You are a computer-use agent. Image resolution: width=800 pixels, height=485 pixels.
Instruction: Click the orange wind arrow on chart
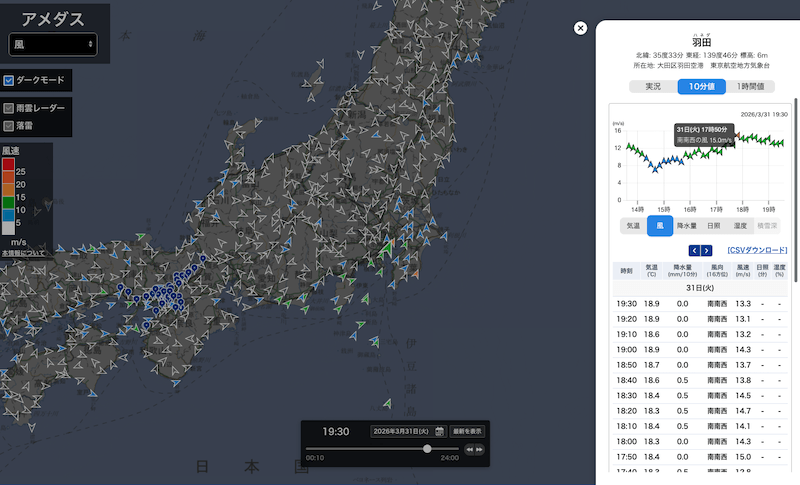(737, 135)
